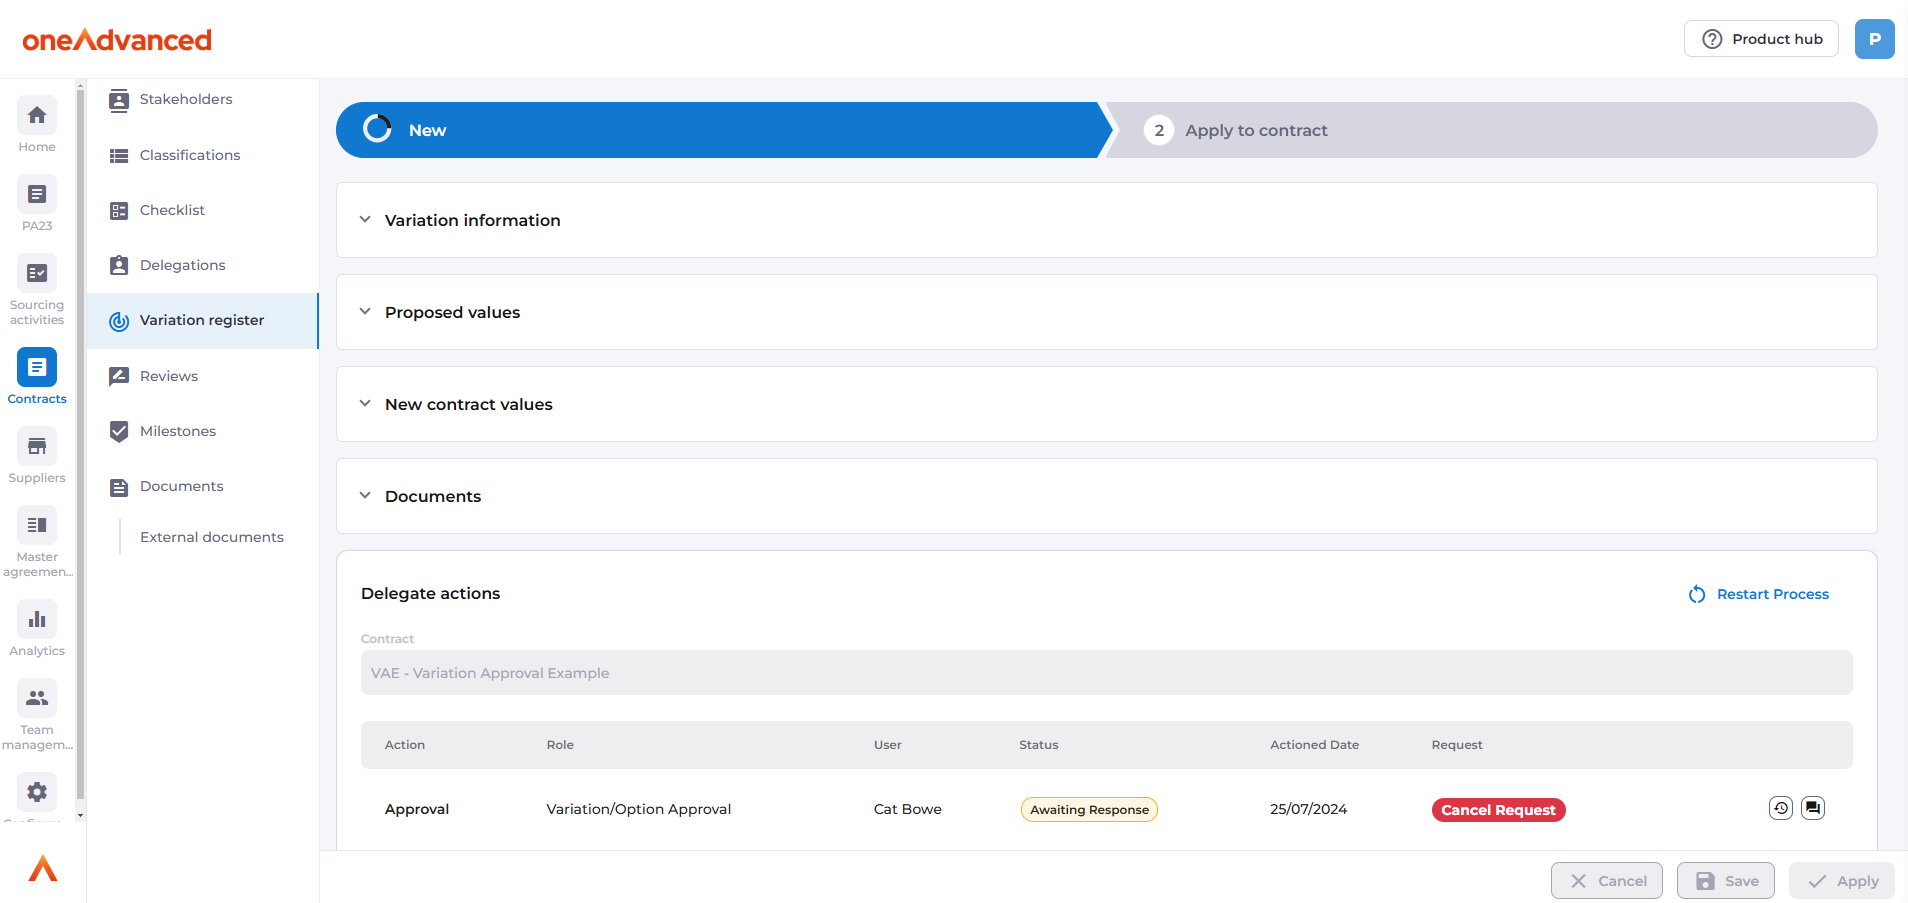
Task: Select Milestones from the side menu
Action: coord(178,431)
